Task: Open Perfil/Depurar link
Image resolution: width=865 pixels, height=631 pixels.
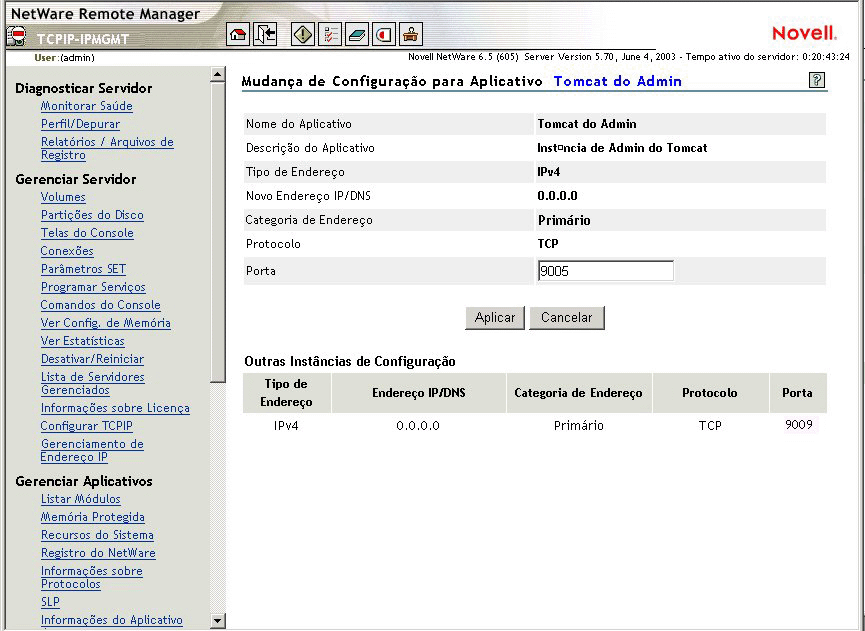Action: [x=80, y=124]
